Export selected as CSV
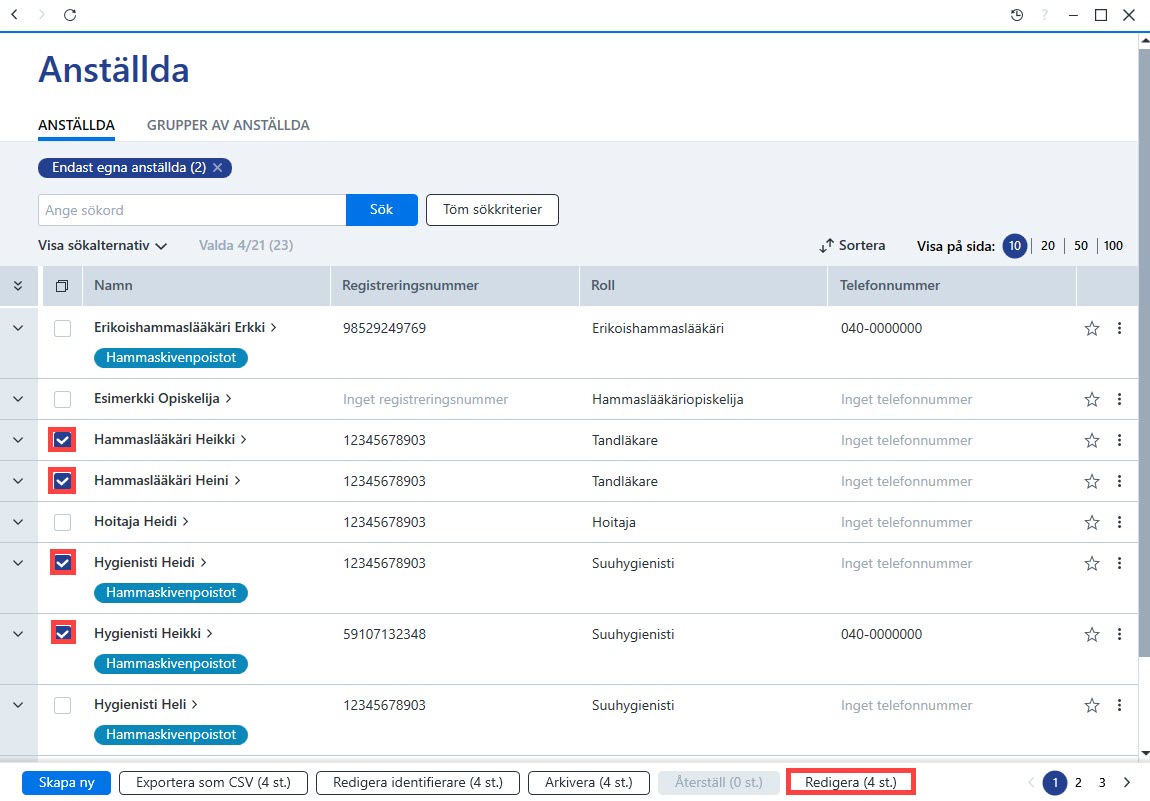The height and width of the screenshot is (801, 1150). [213, 783]
